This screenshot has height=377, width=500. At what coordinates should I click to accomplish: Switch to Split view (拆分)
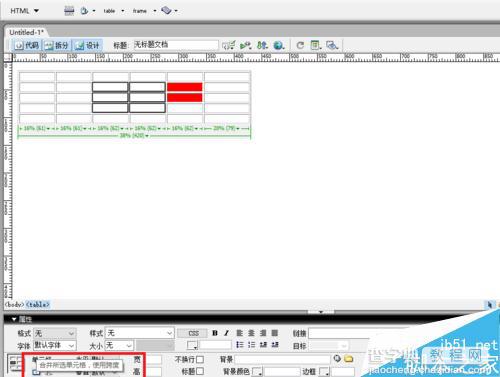[x=57, y=45]
